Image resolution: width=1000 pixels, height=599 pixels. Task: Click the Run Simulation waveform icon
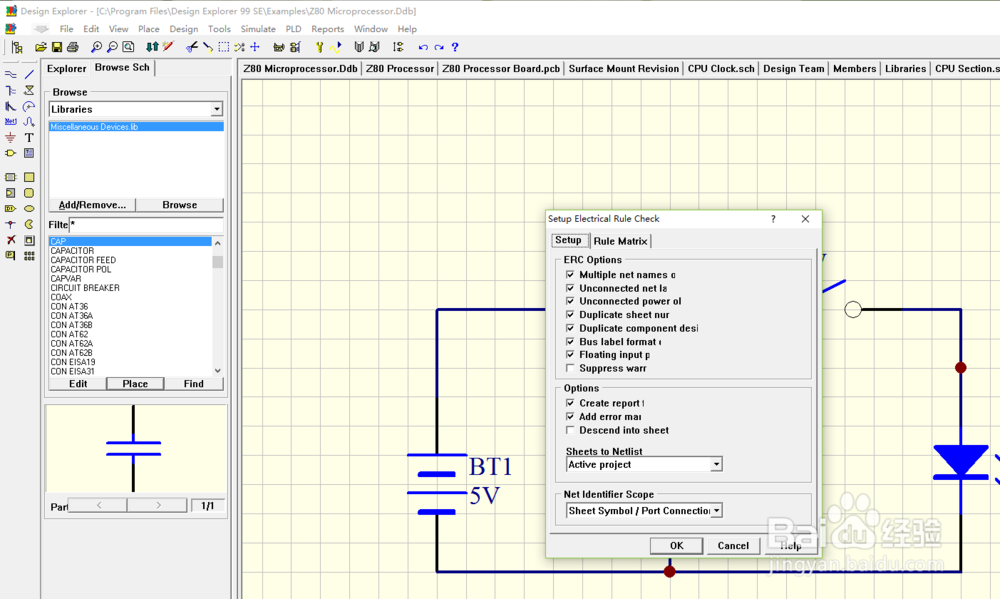click(x=335, y=47)
